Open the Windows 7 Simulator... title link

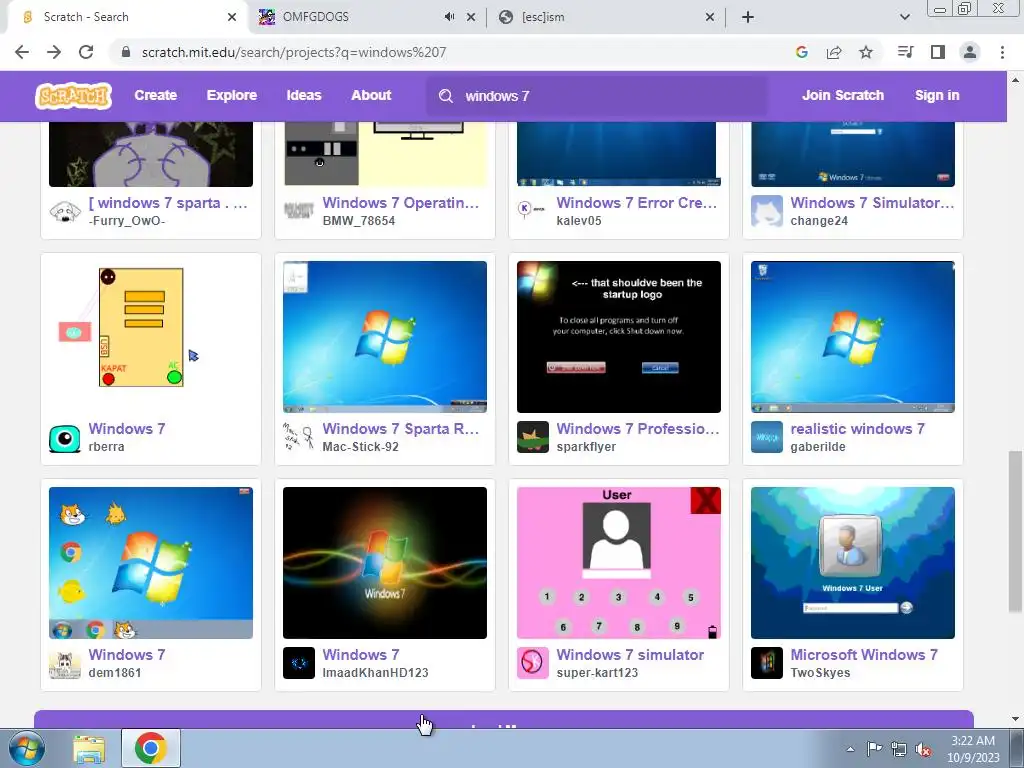click(872, 203)
